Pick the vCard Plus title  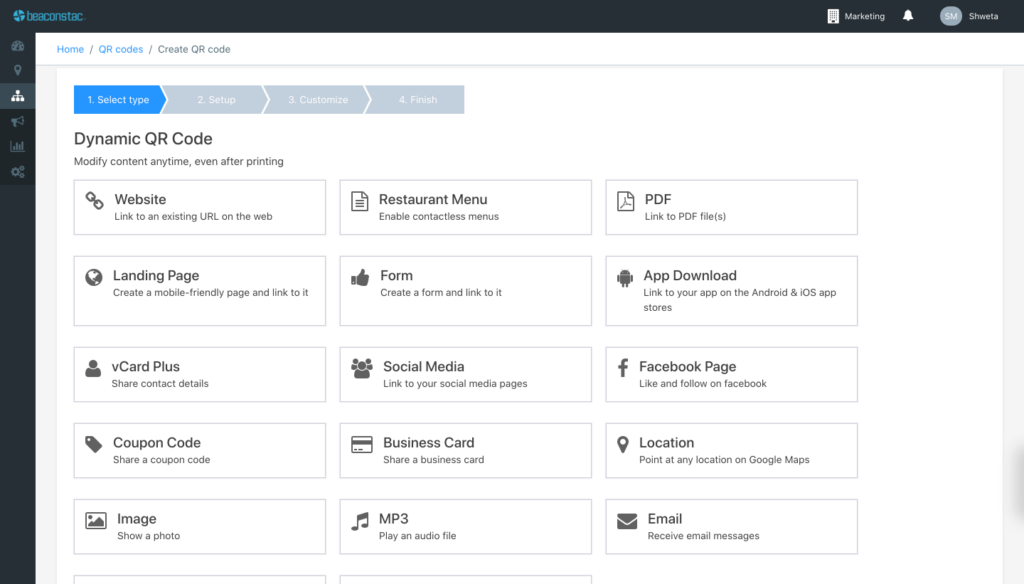click(146, 366)
